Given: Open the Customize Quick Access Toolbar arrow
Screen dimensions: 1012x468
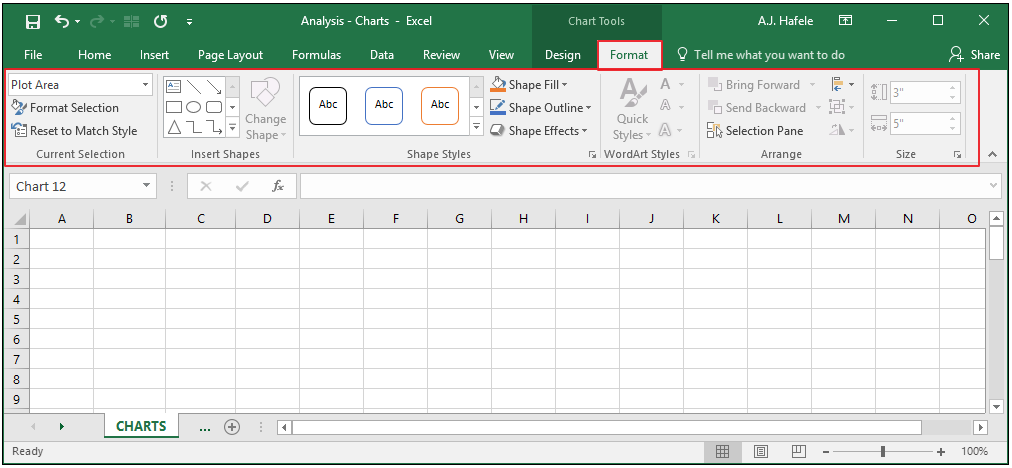Looking at the screenshot, I should tap(189, 22).
